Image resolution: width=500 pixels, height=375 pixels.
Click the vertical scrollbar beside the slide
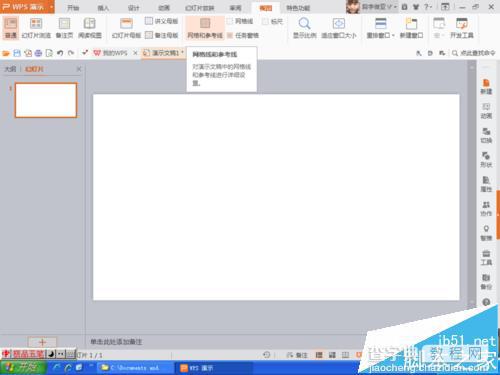[x=472, y=183]
